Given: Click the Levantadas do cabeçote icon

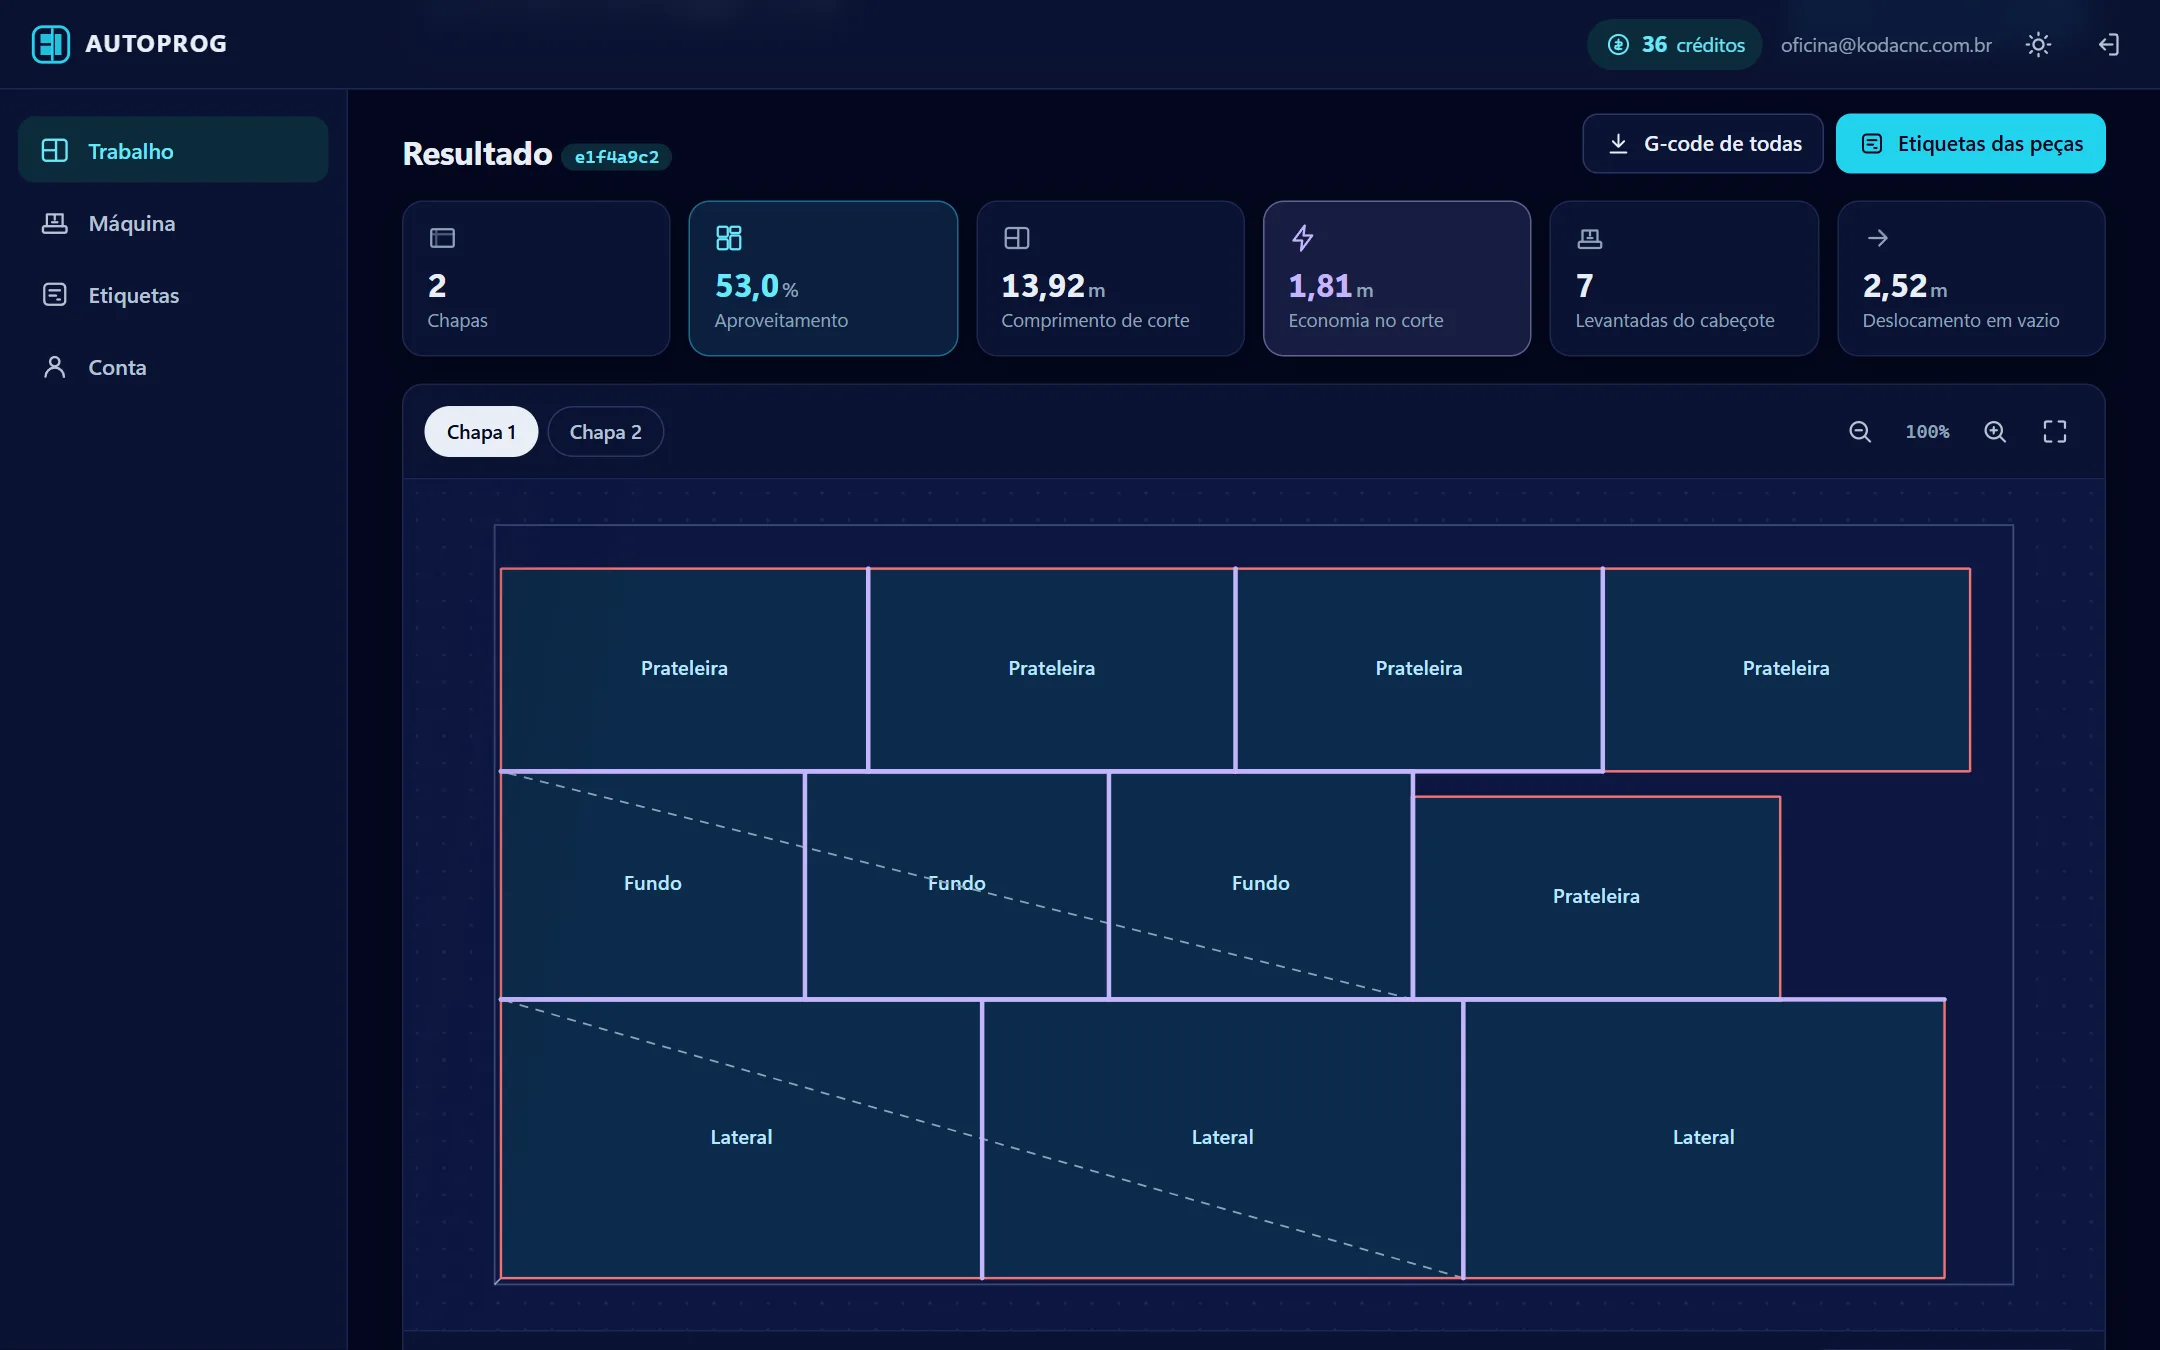Looking at the screenshot, I should click(1590, 238).
